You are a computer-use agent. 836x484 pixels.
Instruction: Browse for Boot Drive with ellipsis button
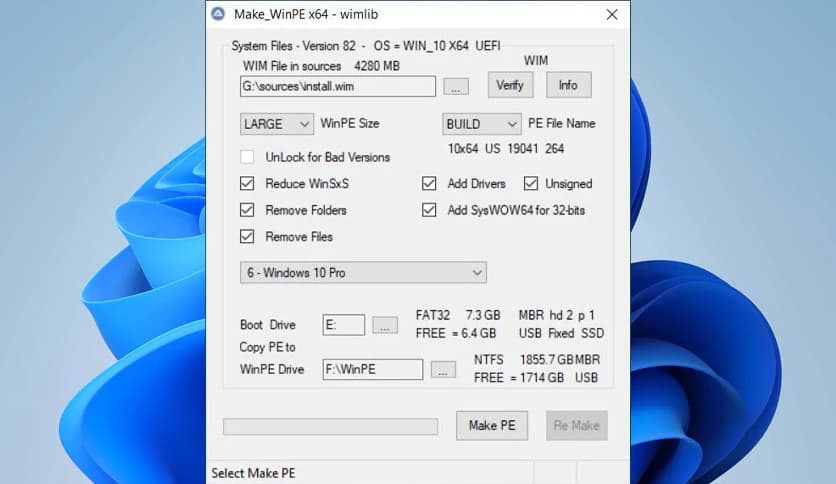(384, 325)
